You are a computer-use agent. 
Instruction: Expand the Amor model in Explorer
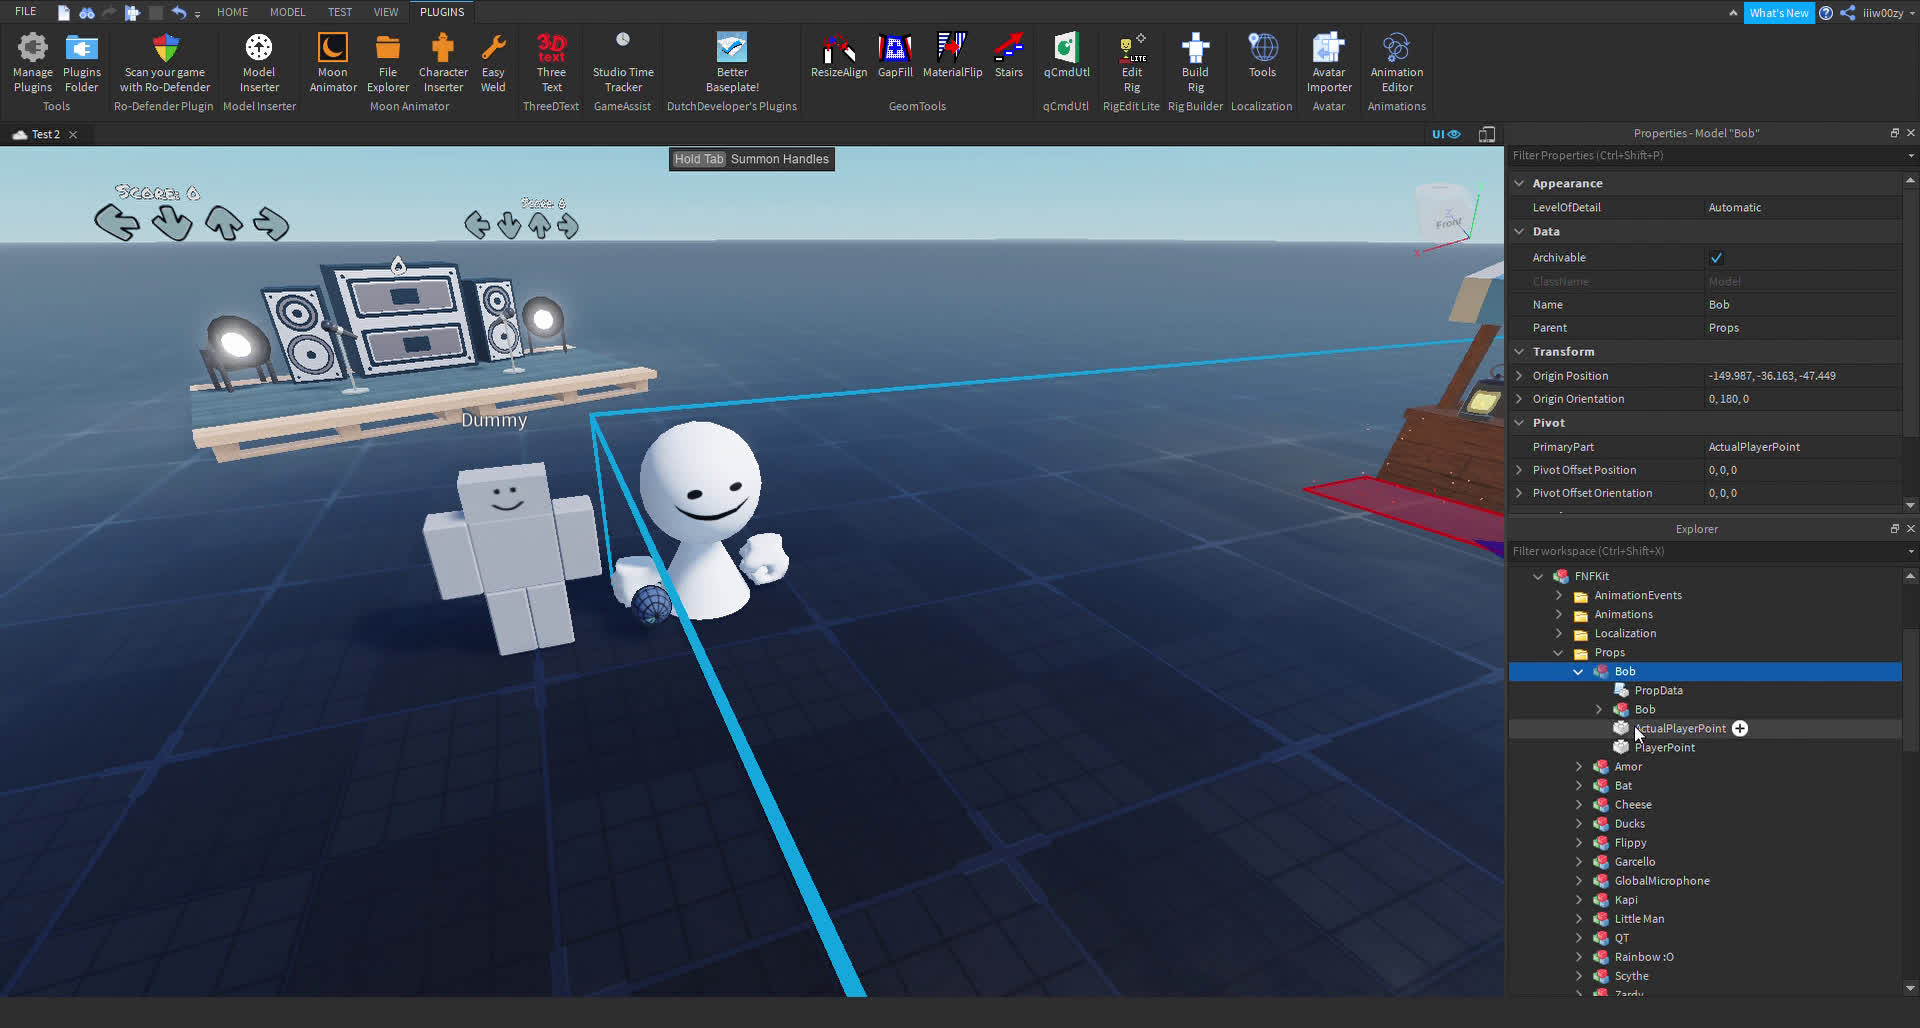click(1580, 766)
